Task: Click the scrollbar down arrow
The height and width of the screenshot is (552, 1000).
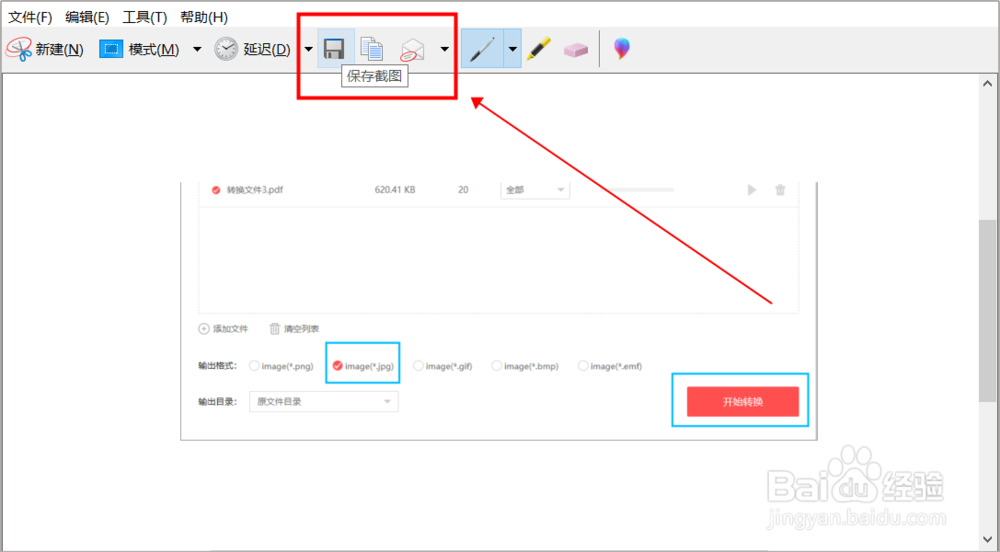Action: tap(987, 541)
